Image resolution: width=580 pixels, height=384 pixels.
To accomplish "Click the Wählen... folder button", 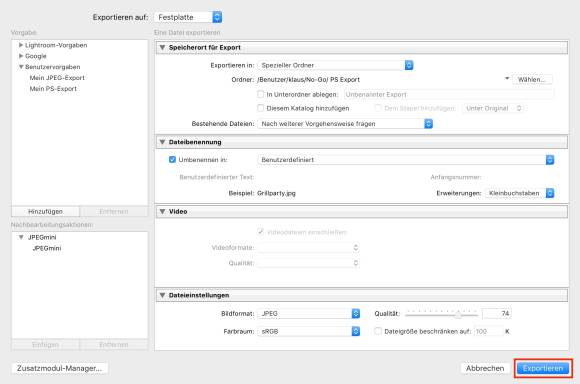I will coord(532,80).
